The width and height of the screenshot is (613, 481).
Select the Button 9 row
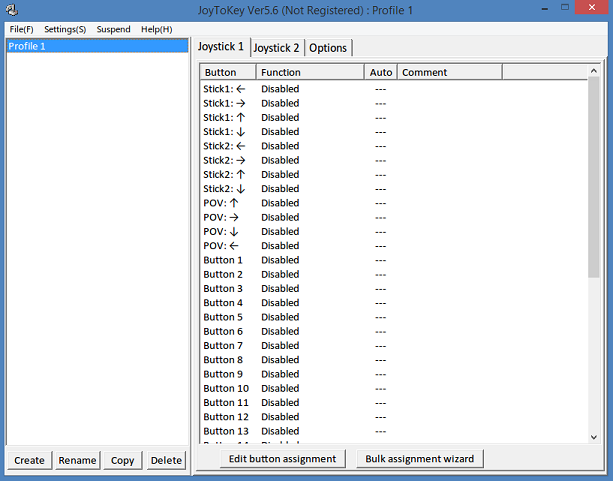click(x=394, y=375)
